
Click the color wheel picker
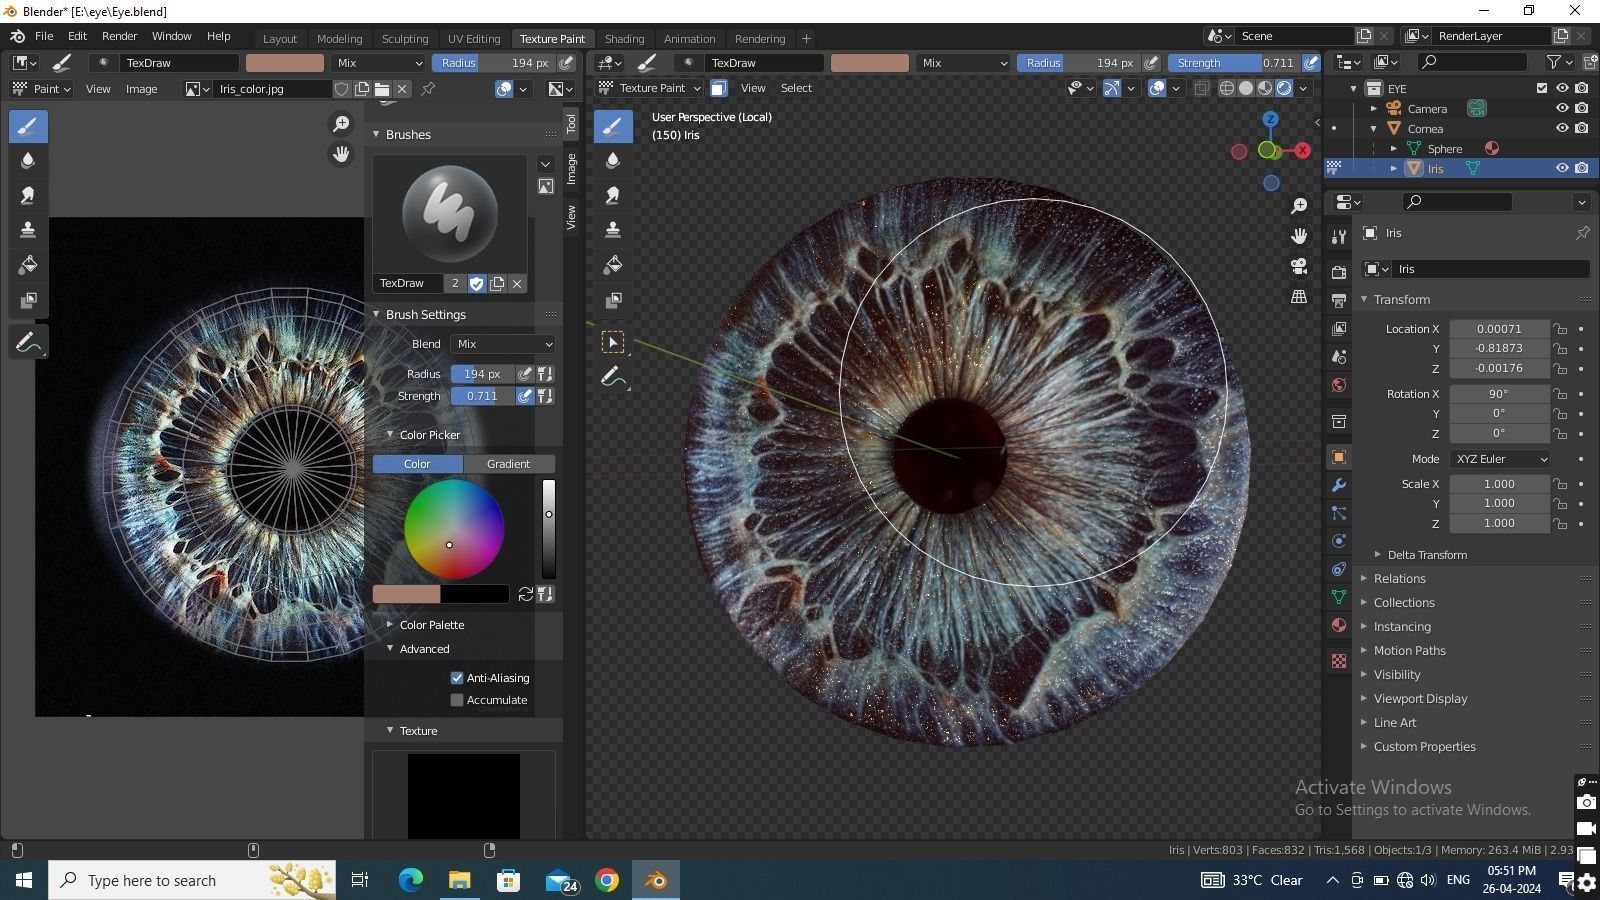coord(454,529)
